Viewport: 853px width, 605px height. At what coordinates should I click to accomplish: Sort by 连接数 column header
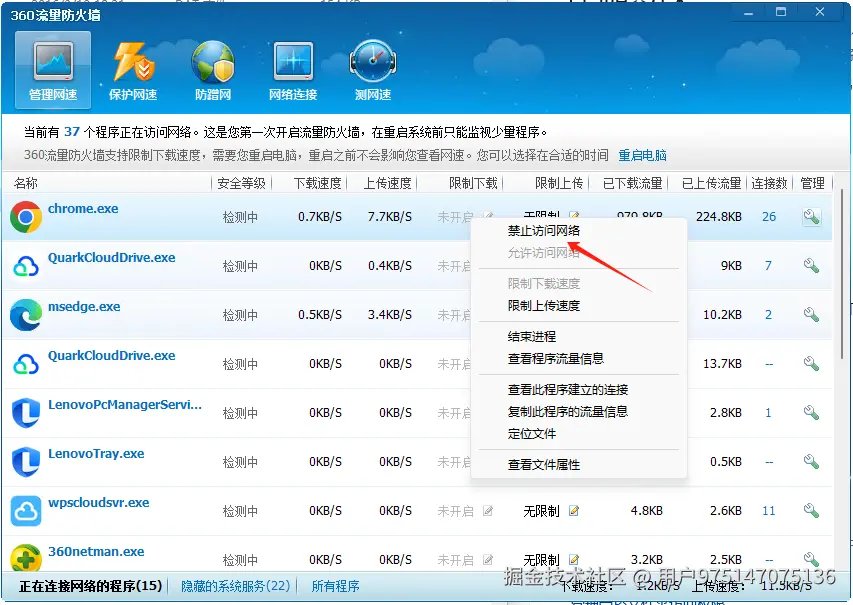[x=769, y=183]
